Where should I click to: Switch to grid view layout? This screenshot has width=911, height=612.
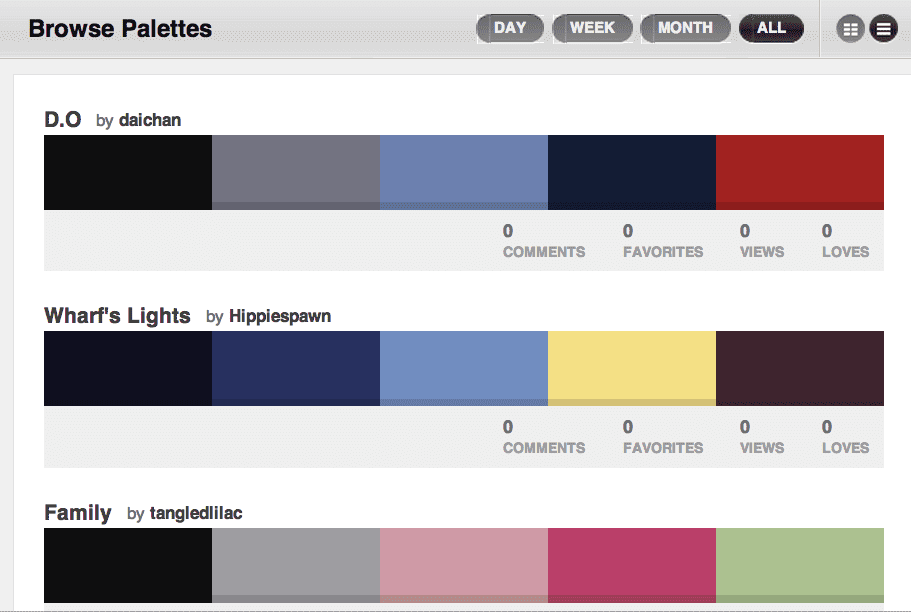850,28
